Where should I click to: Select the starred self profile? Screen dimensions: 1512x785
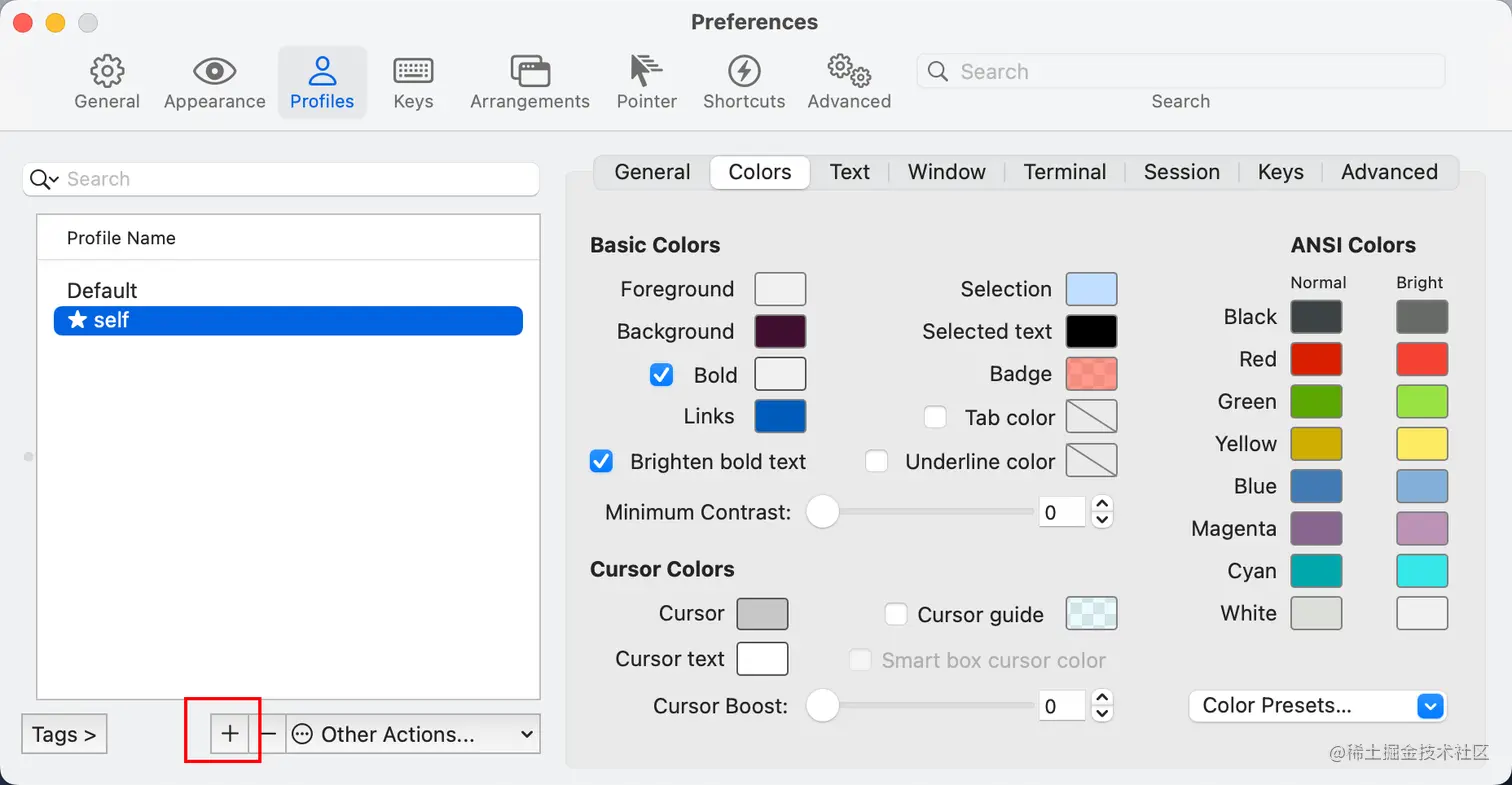point(288,321)
